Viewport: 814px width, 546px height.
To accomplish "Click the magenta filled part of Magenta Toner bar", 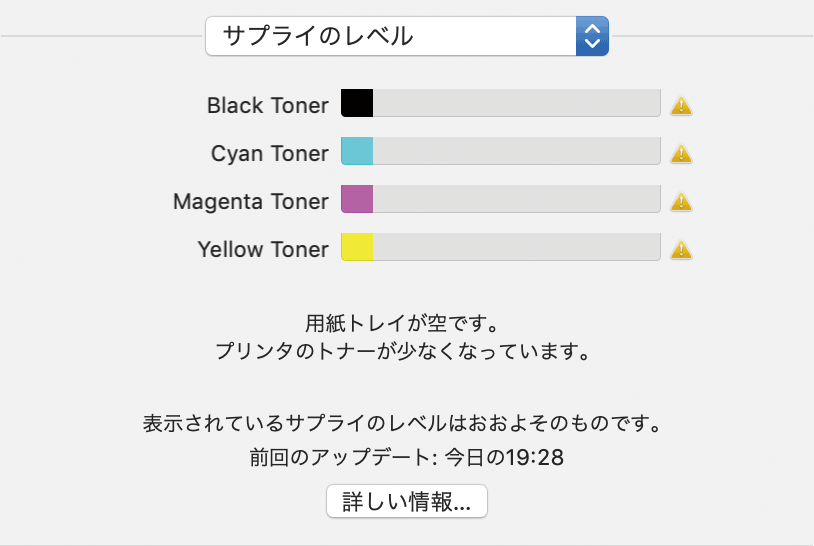I will [357, 199].
